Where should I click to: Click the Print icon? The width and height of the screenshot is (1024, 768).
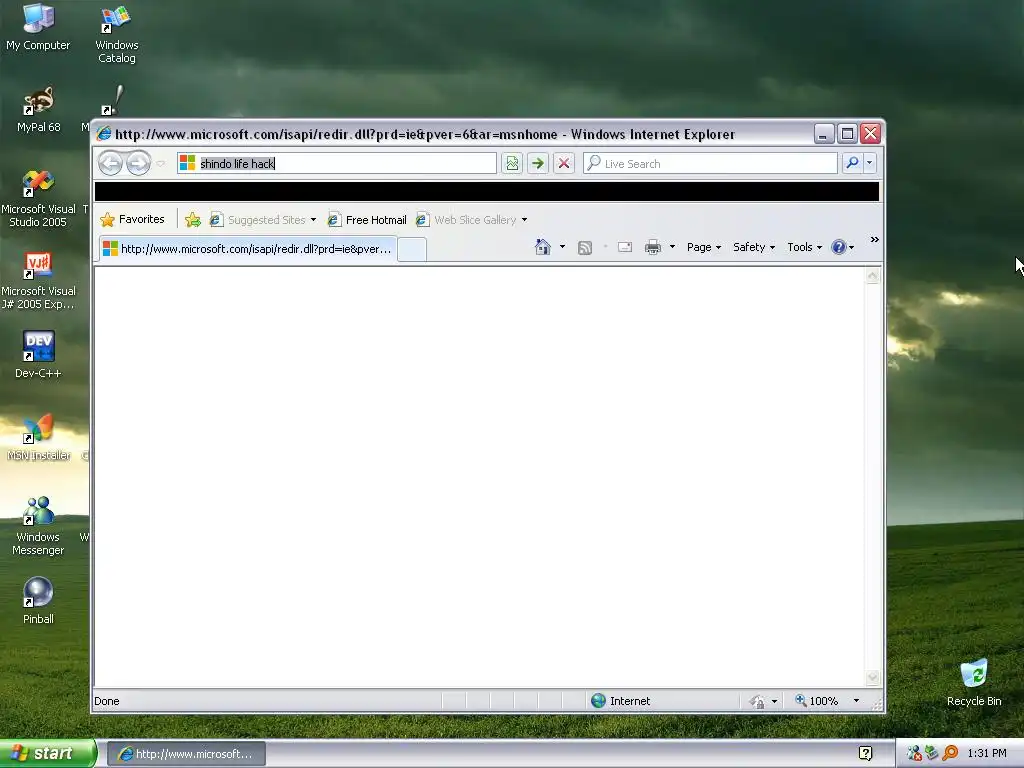[652, 247]
